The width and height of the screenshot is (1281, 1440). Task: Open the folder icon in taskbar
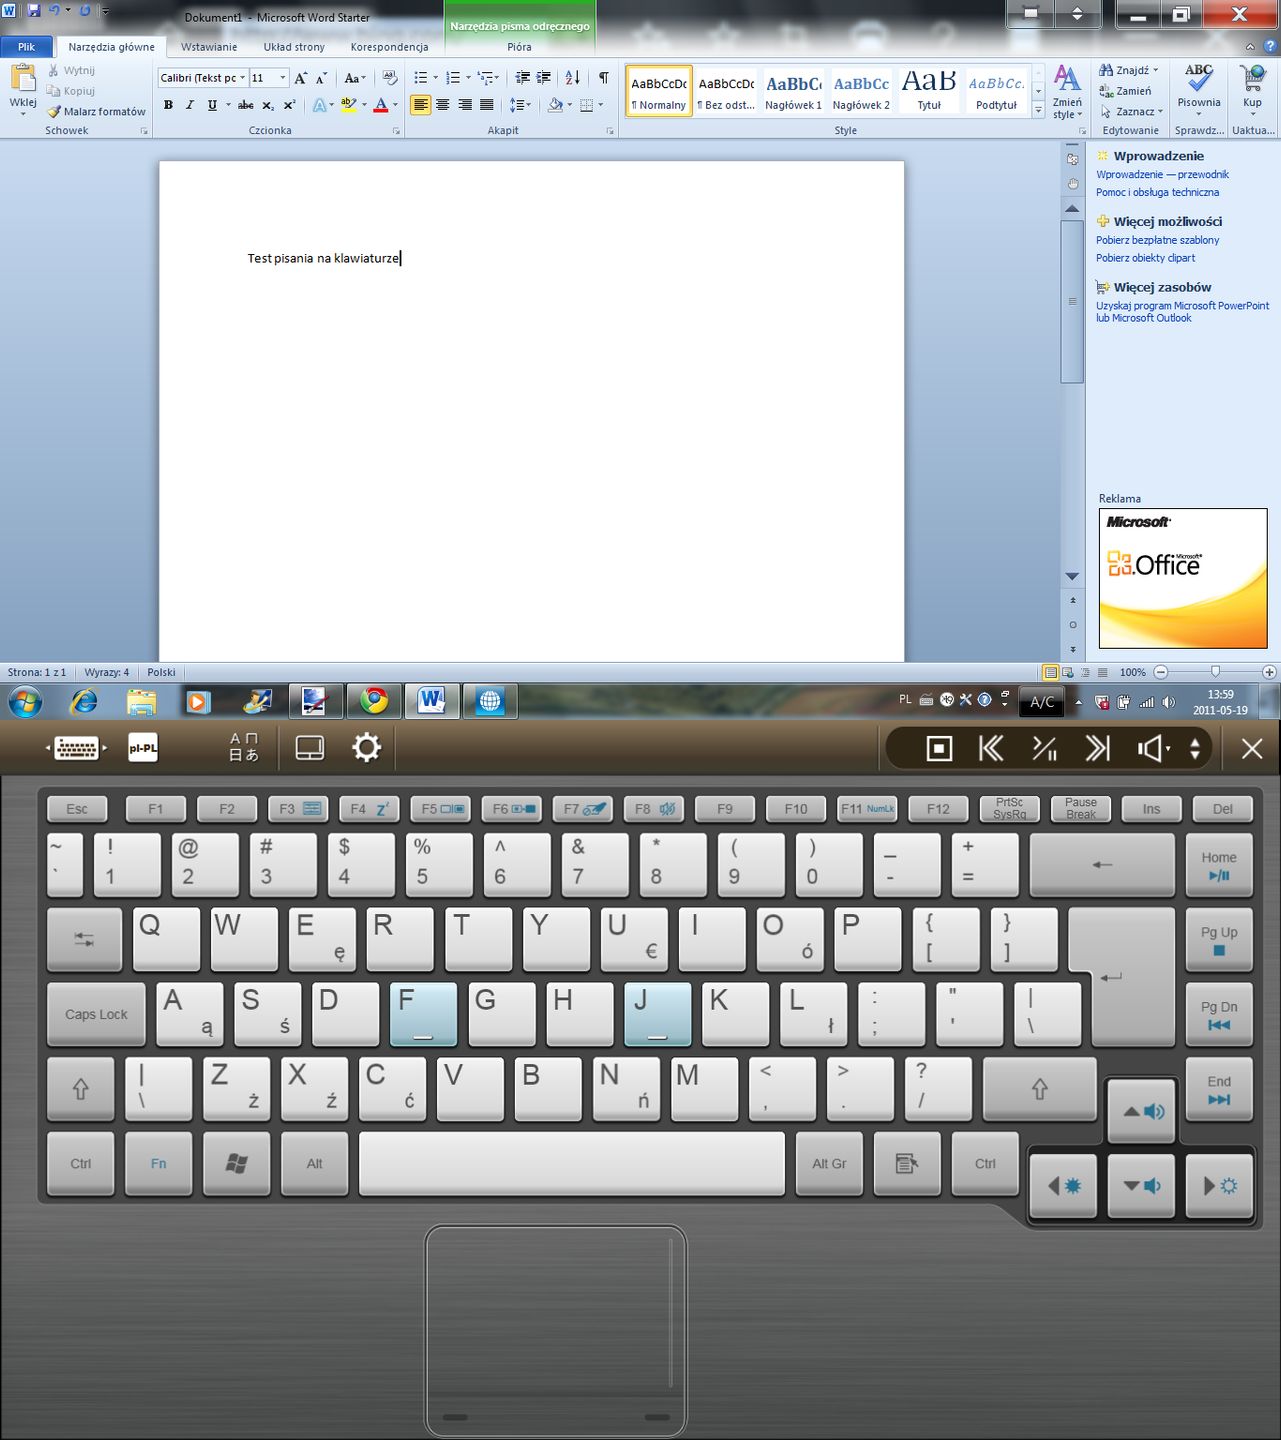coord(142,702)
